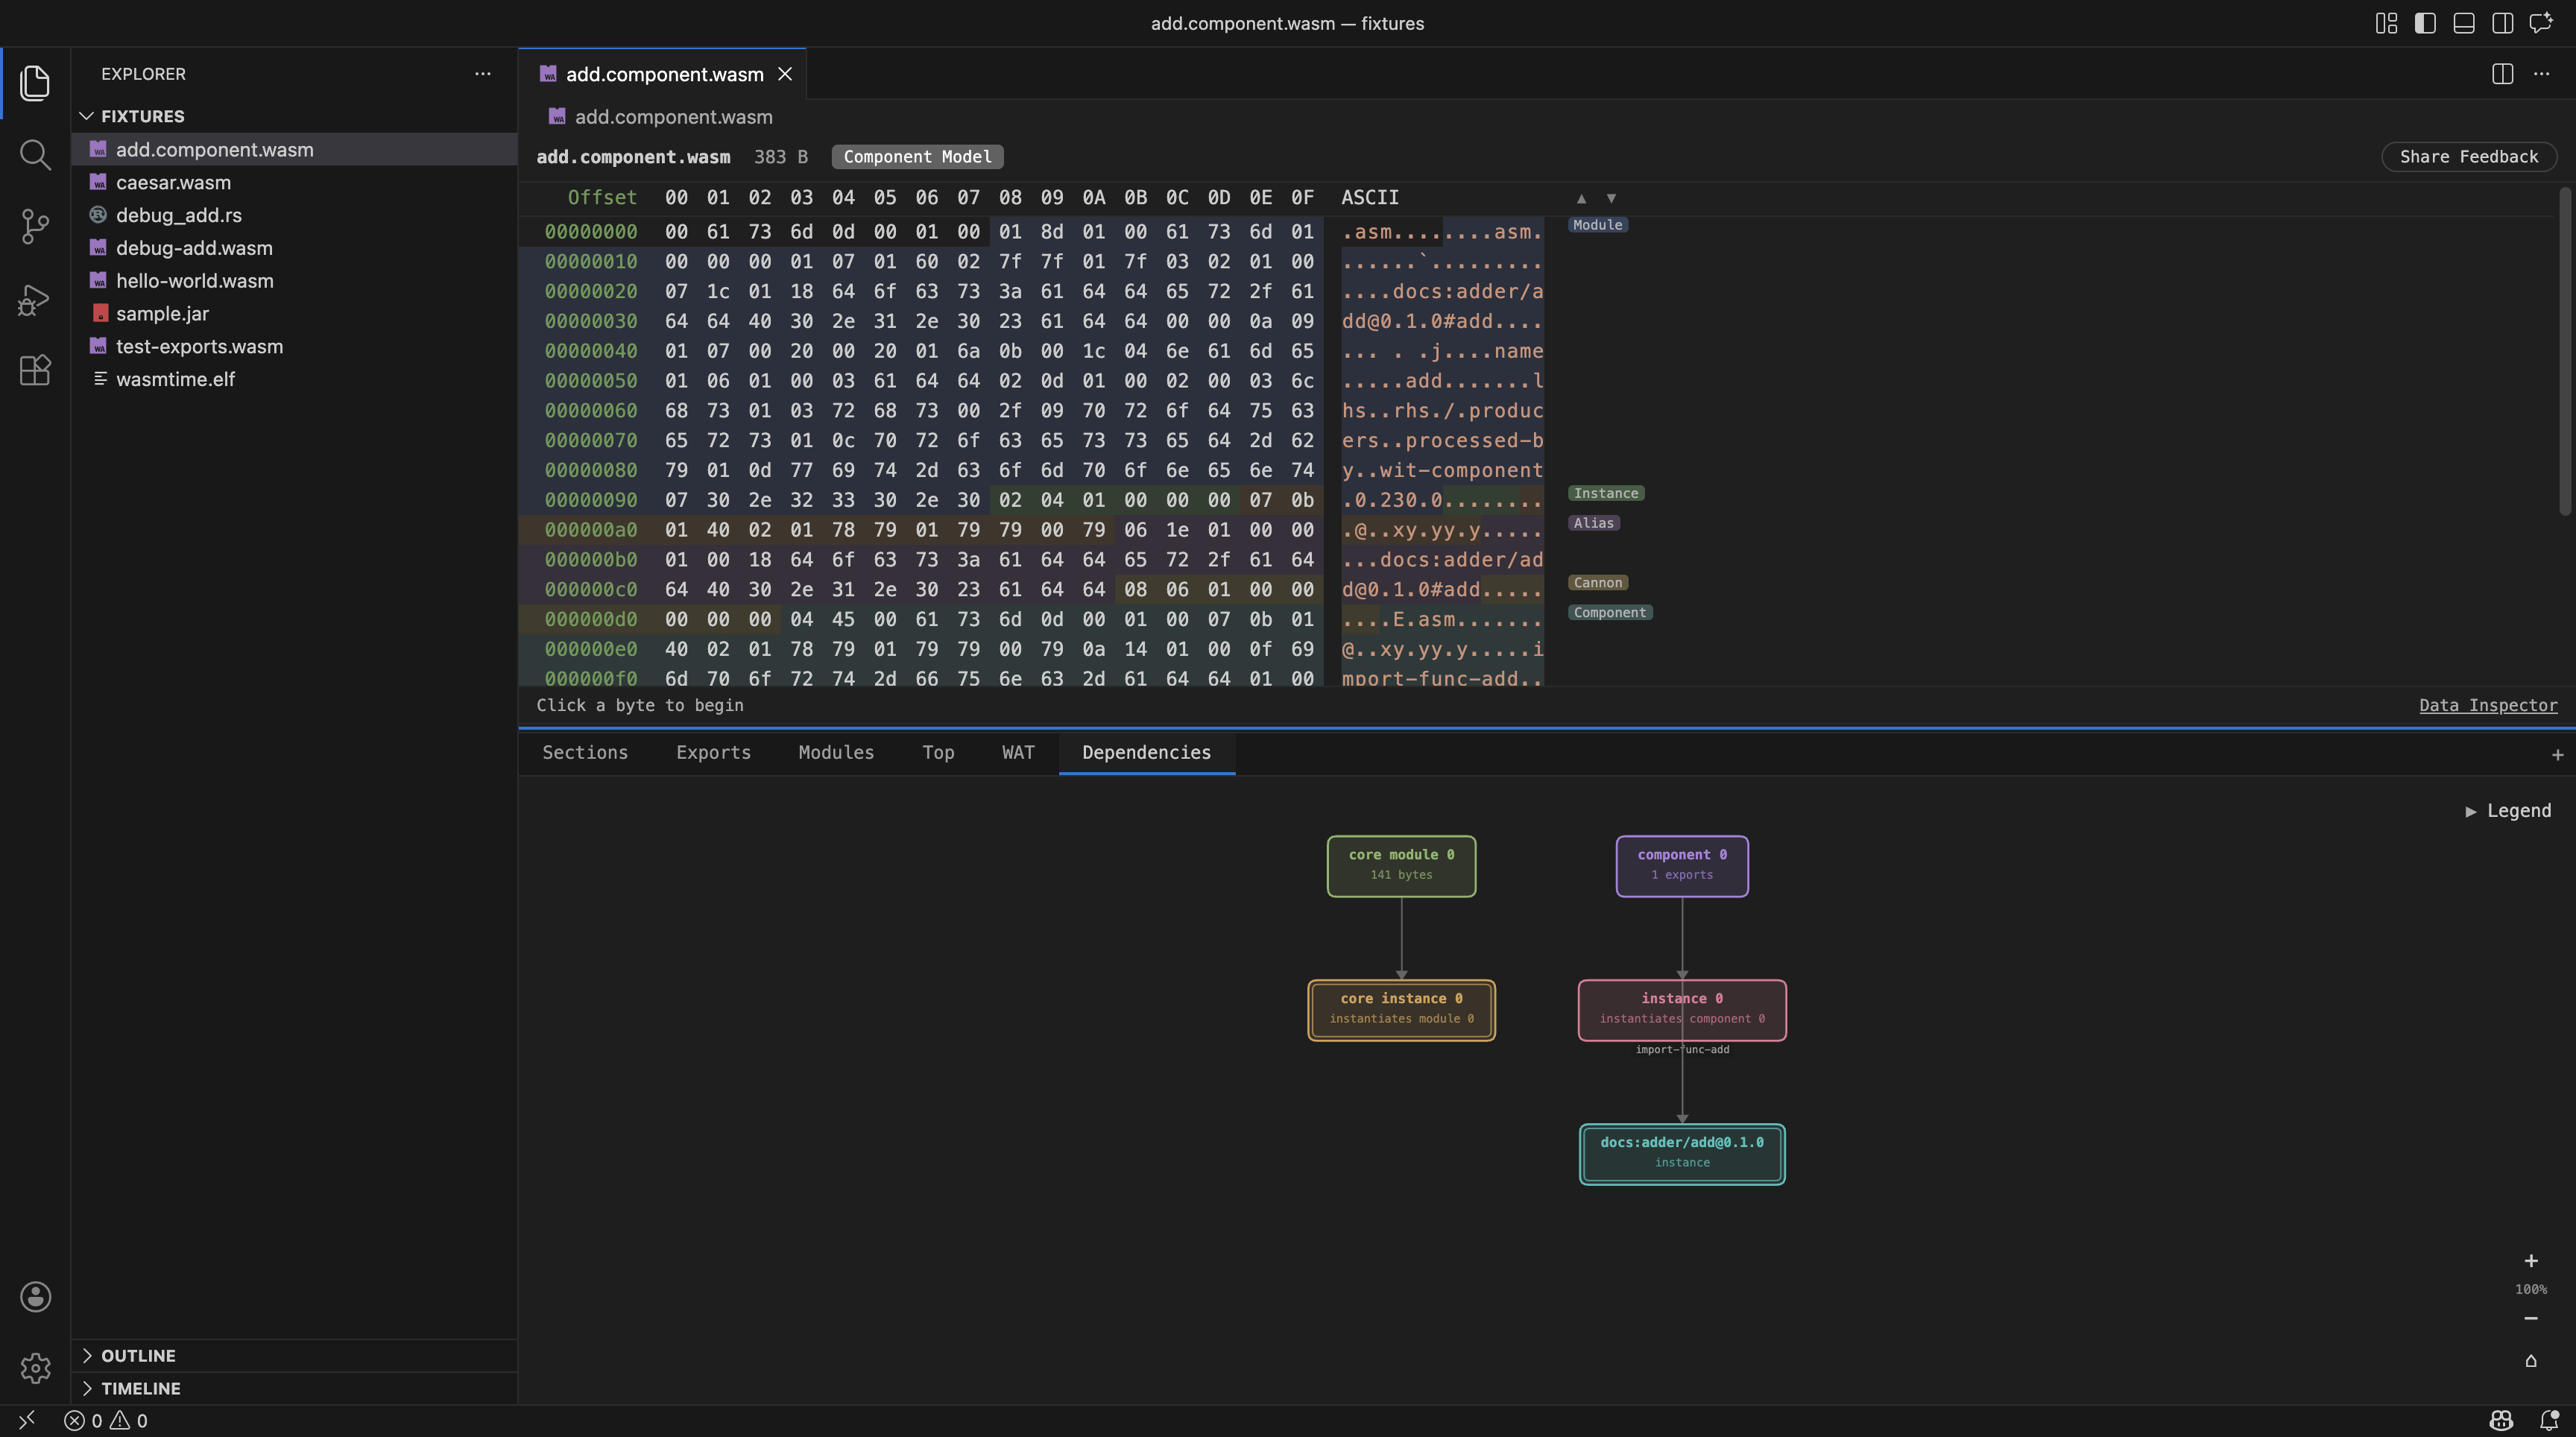Screen dimensions: 2576x1437
Task: Open the Accounts menu icon
Action: pyautogui.click(x=35, y=1296)
